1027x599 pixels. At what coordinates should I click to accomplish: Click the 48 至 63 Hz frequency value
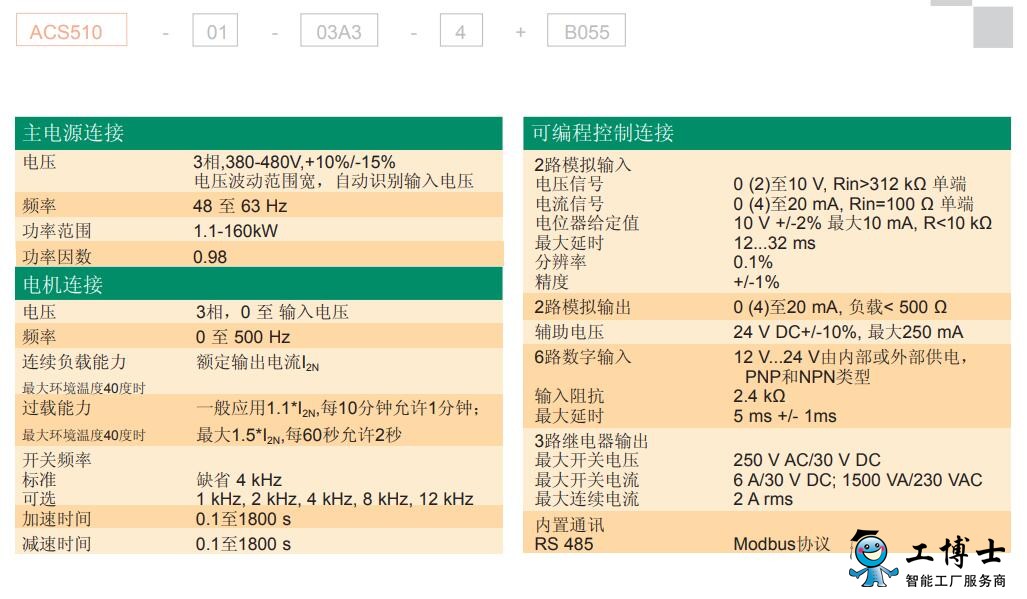[x=240, y=206]
